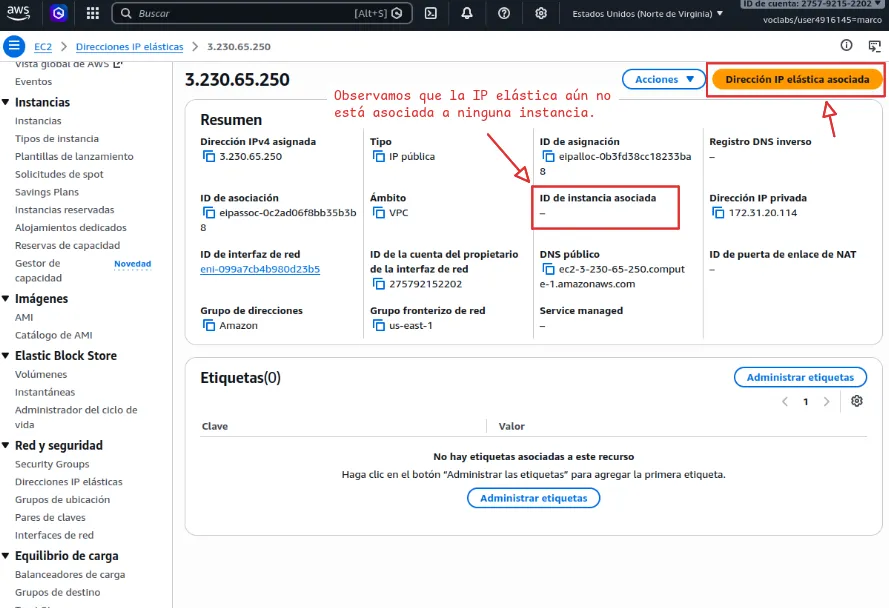
Task: Copy the VPC scope value
Action: 378,213
